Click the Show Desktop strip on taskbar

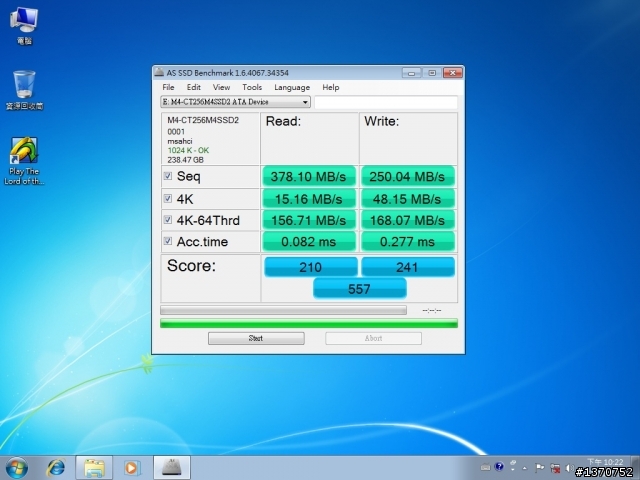[x=635, y=468]
